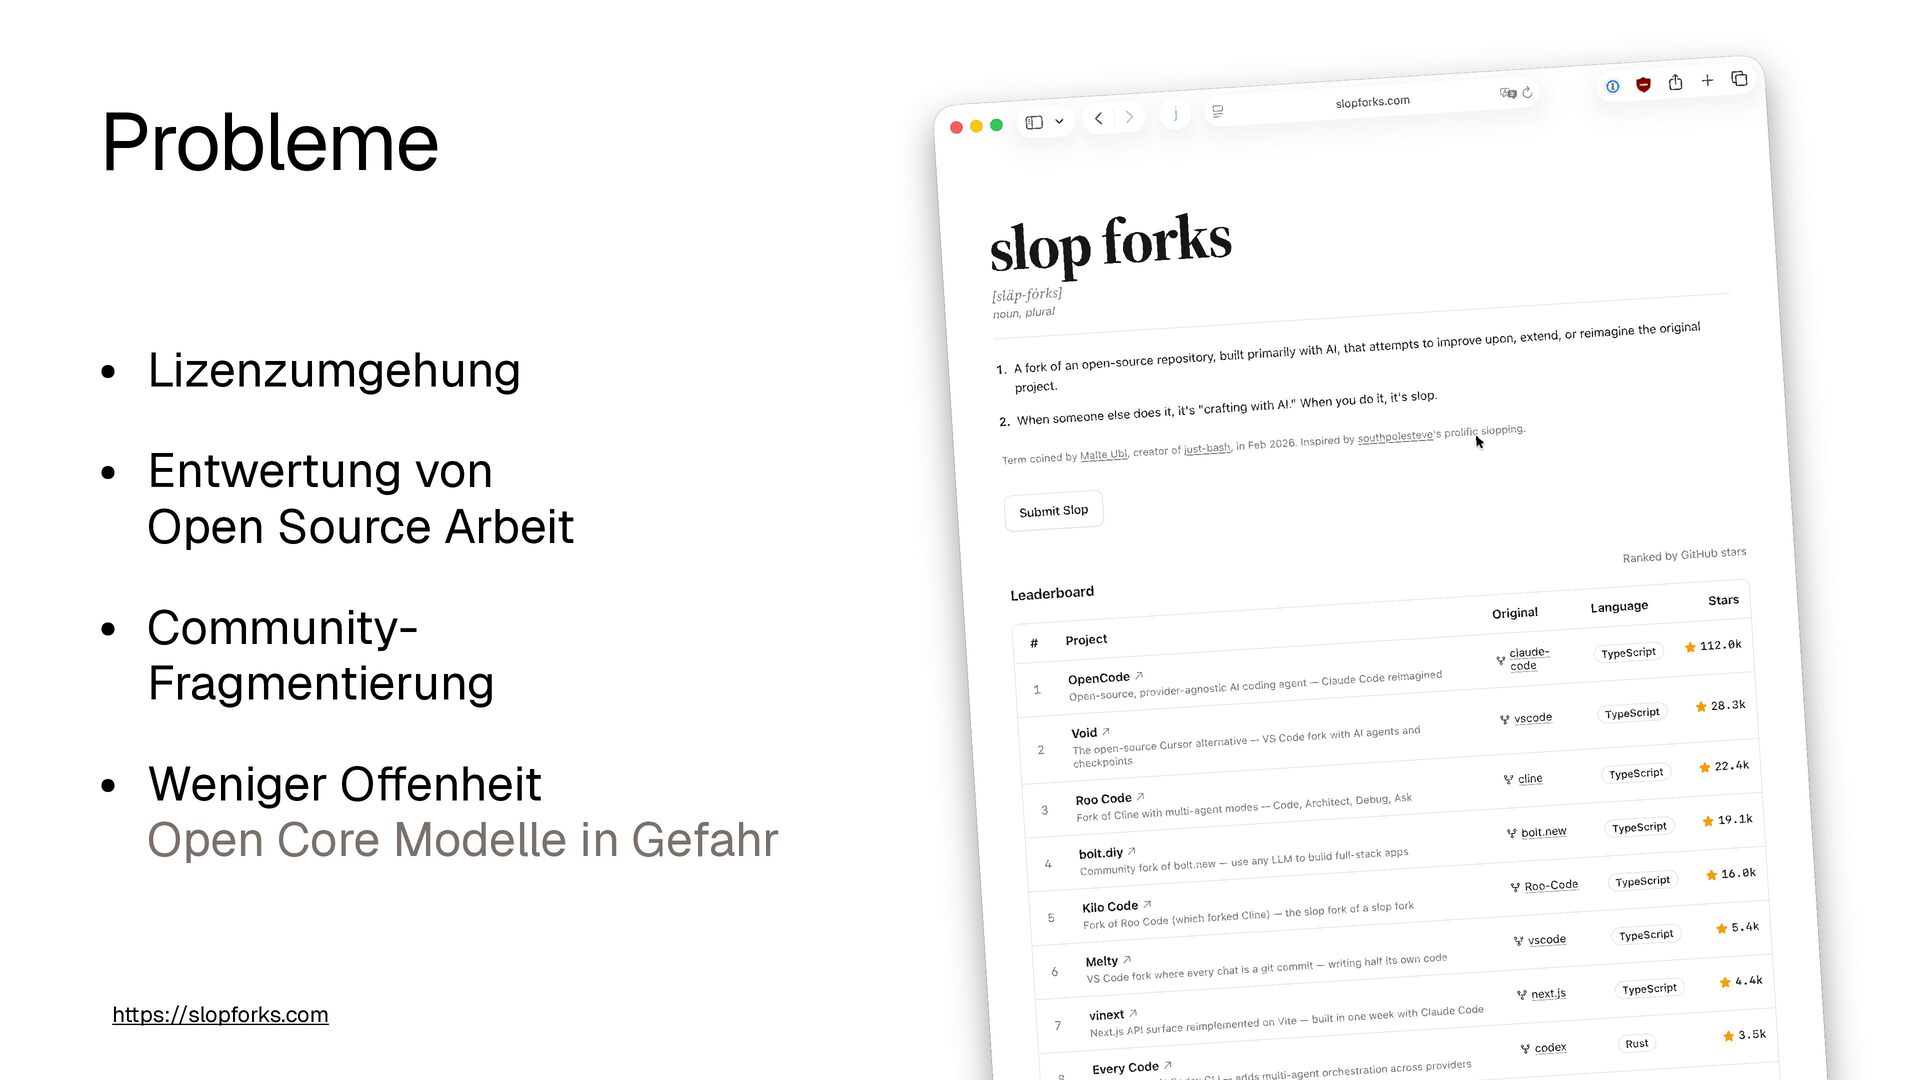Click the slopforks.com address field
The image size is (1920, 1080).
pyautogui.click(x=1372, y=102)
